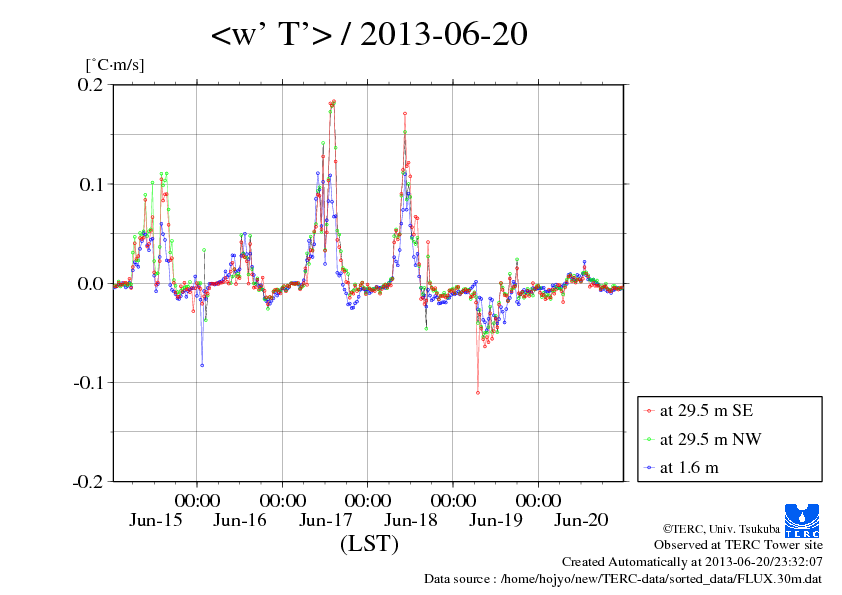Screen dimensions: 842x595
Task: Select legend label 'at 1.6 m'
Action: pos(689,468)
